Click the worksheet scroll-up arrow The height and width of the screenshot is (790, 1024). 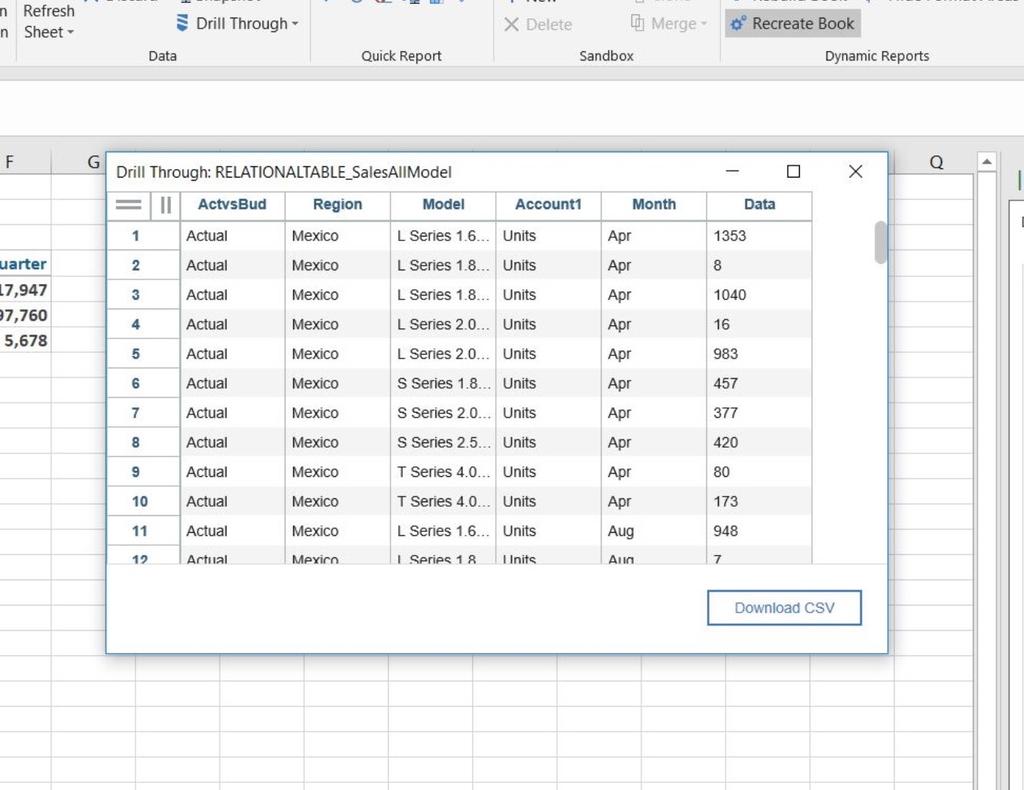987,161
